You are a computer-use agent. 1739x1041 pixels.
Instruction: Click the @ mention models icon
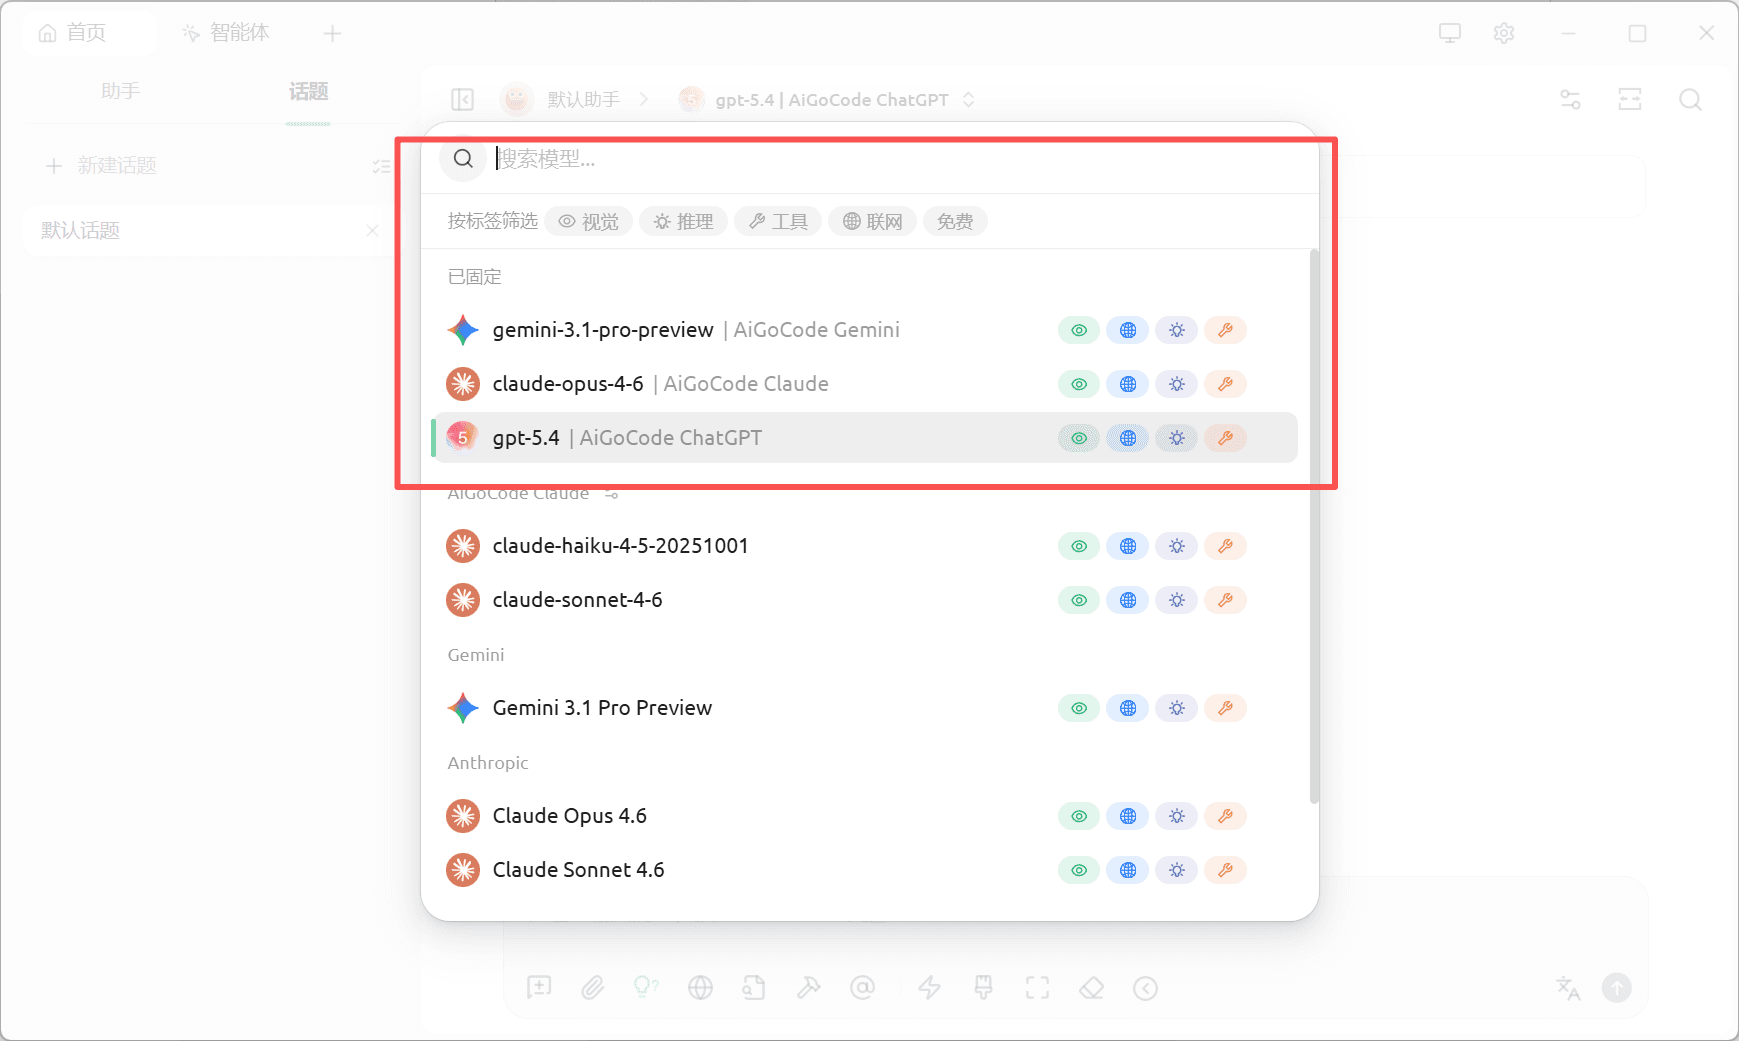point(862,988)
